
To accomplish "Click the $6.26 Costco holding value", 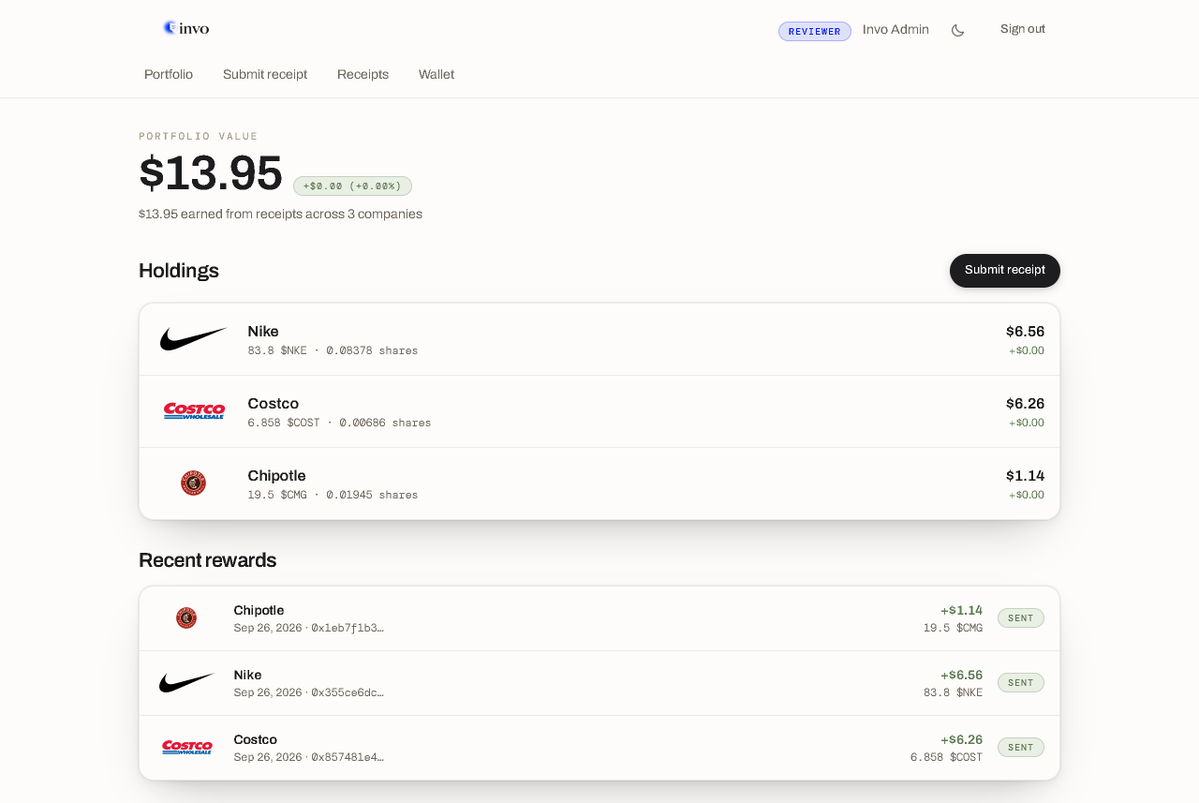I will click(x=1025, y=403).
